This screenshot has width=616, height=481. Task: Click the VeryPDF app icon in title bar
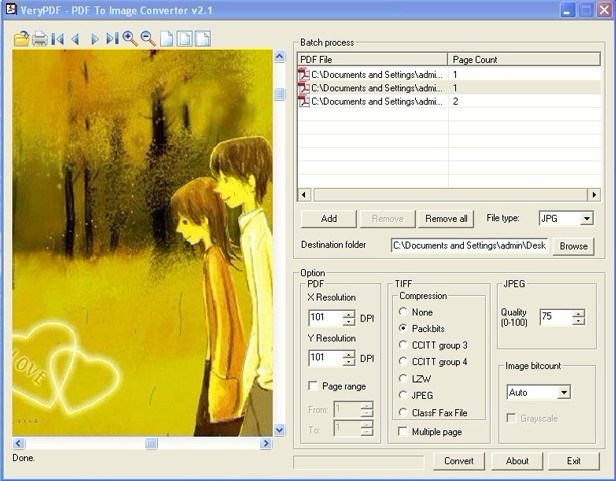click(11, 9)
